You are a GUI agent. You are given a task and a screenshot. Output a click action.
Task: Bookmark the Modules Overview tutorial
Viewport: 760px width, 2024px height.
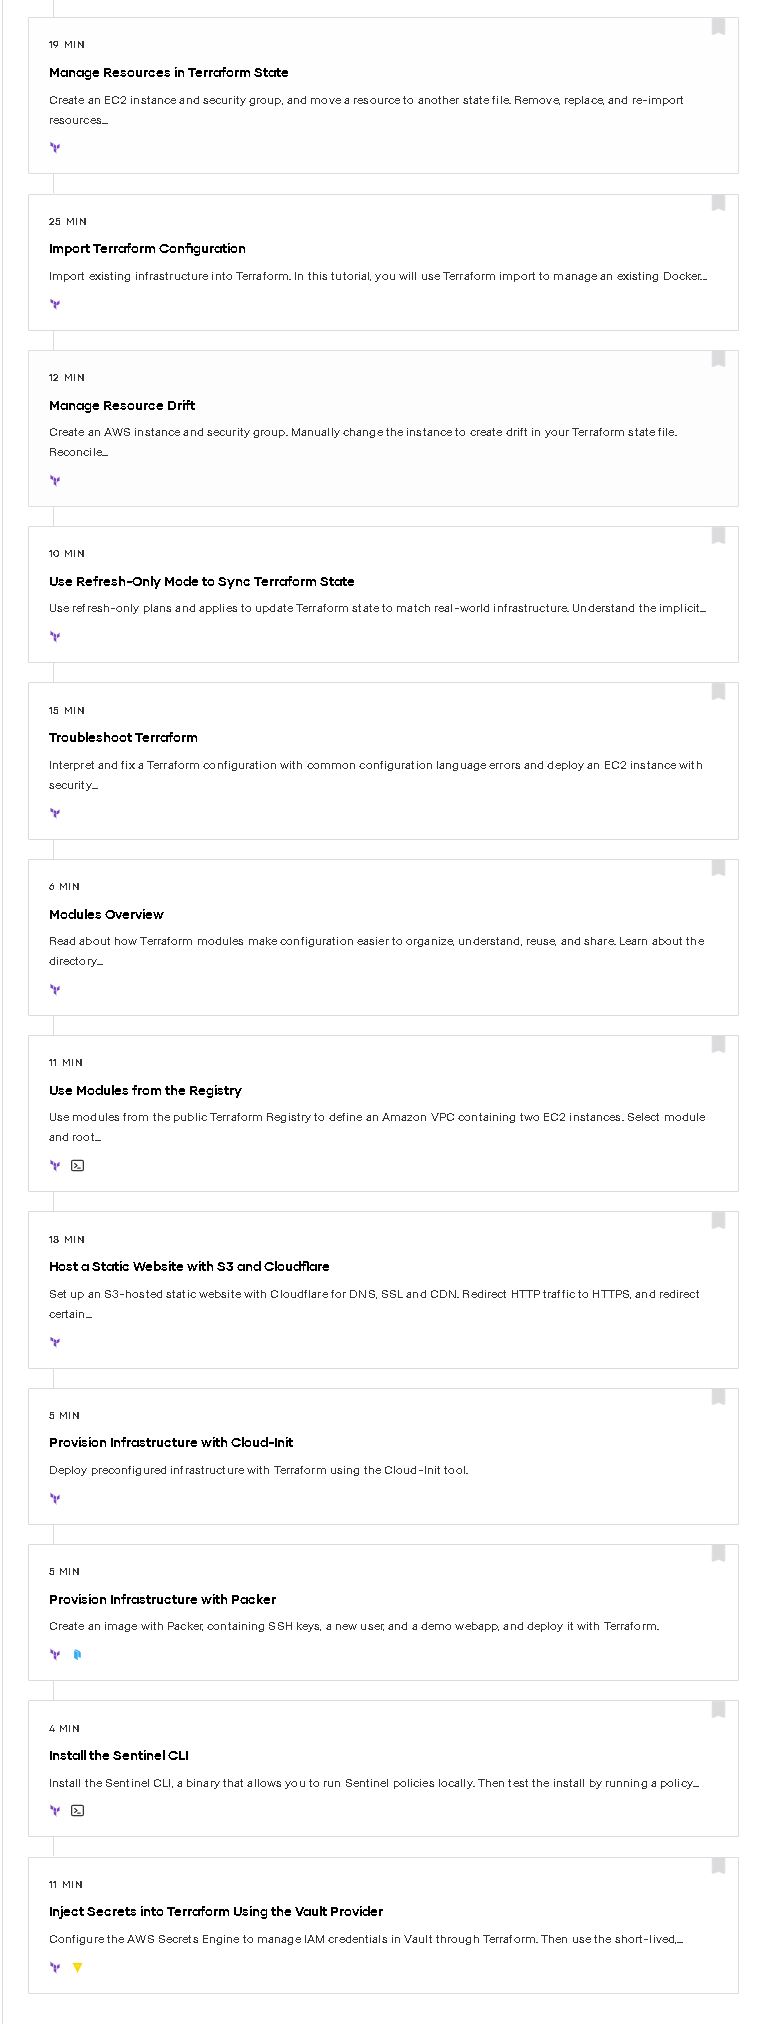718,869
